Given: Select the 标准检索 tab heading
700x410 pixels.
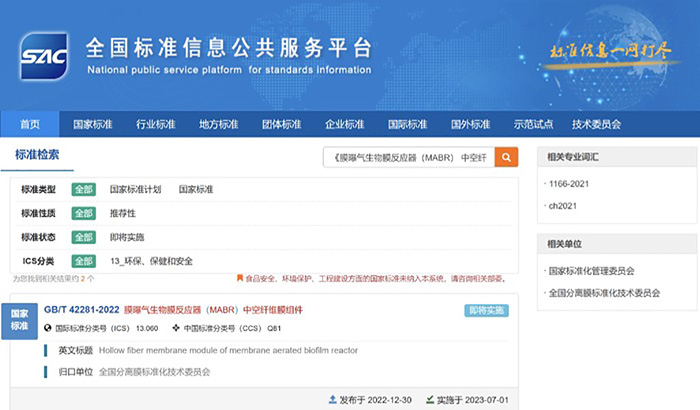Looking at the screenshot, I should (37, 155).
